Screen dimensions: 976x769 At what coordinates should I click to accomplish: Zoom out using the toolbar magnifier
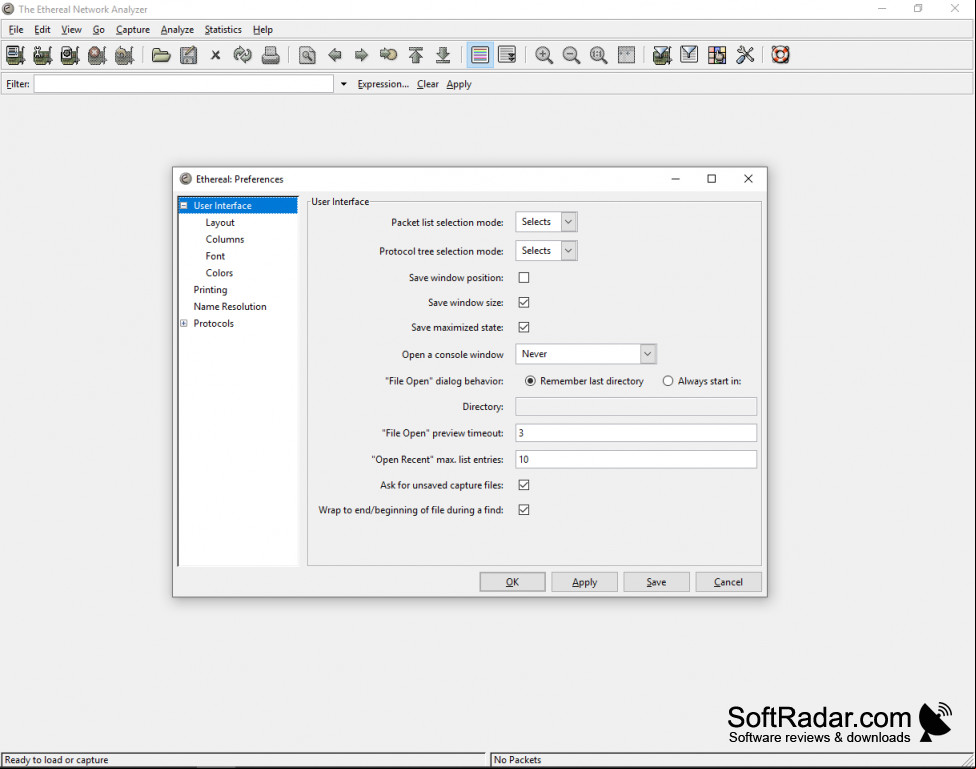(x=571, y=55)
